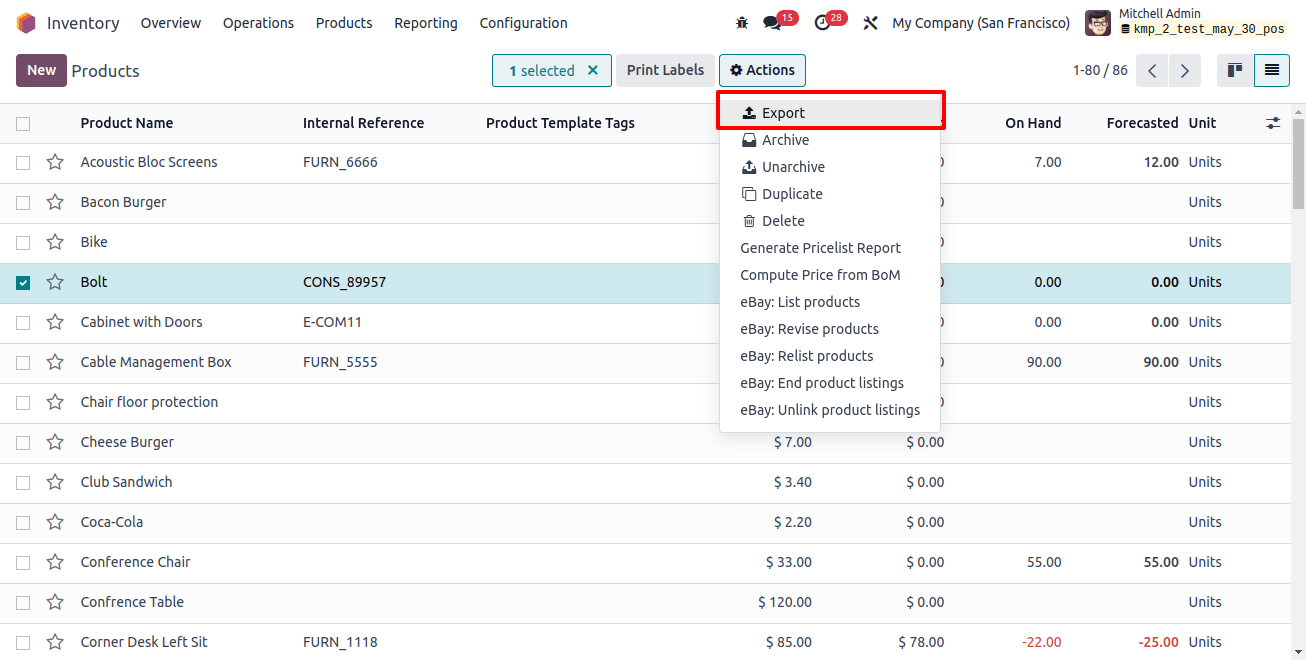Check the Acoustic Bloc Screens row checkbox
The width and height of the screenshot is (1306, 660).
coord(23,163)
